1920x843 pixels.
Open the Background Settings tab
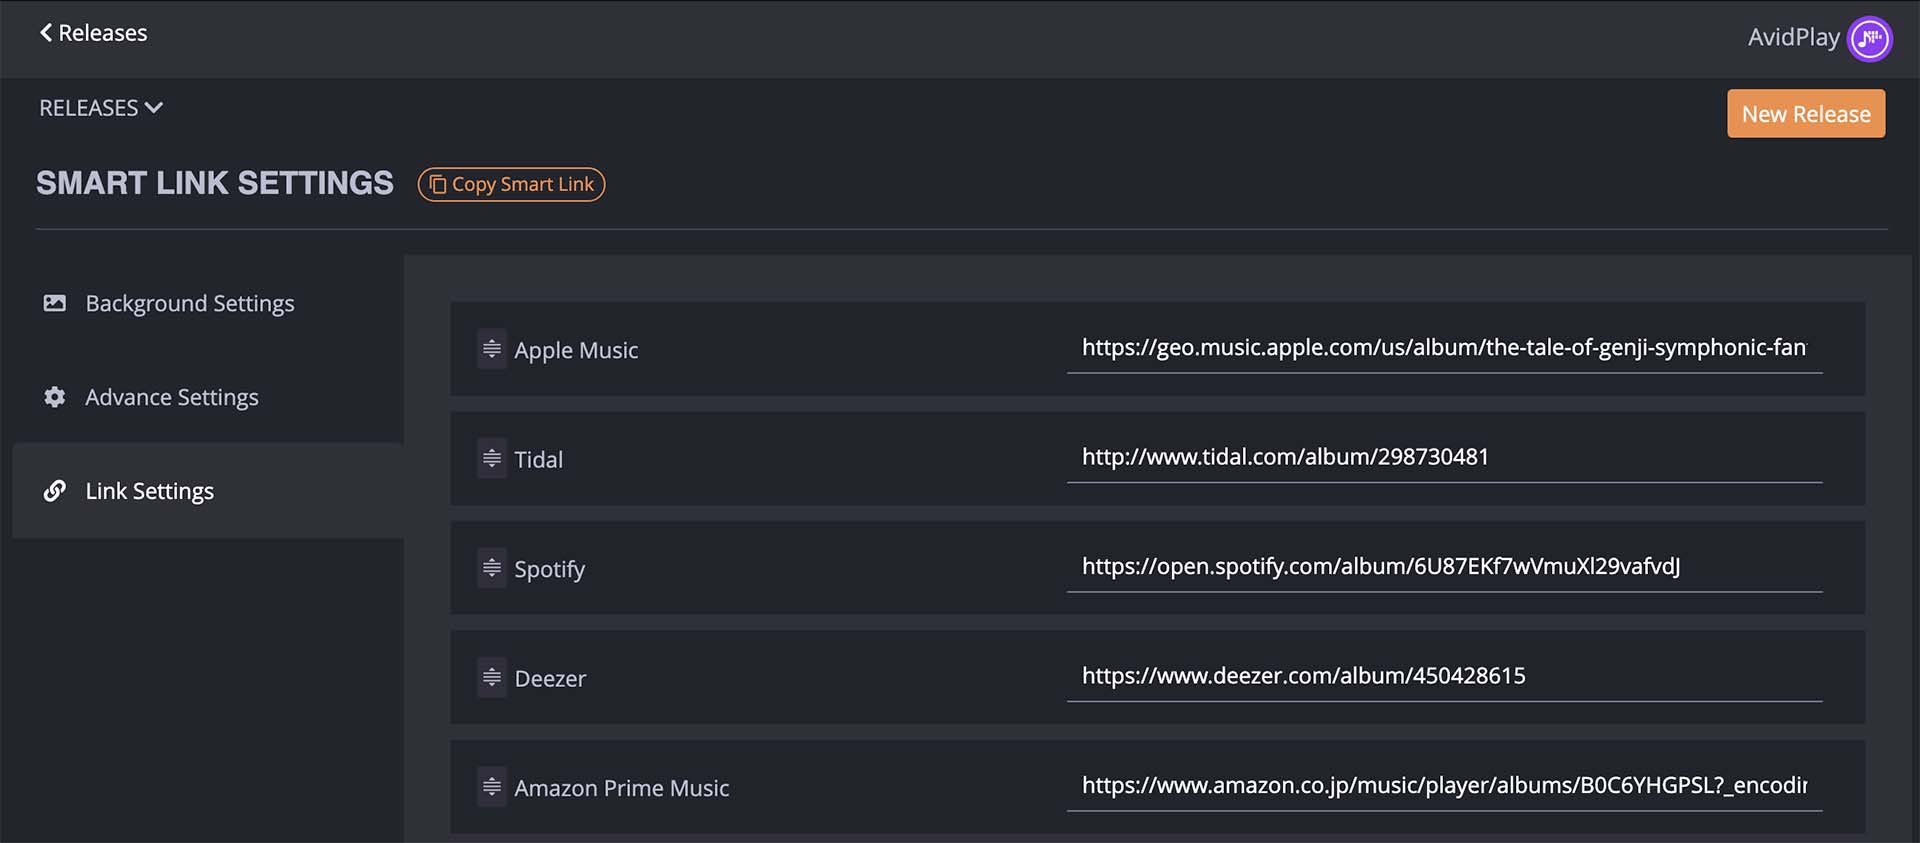[190, 303]
